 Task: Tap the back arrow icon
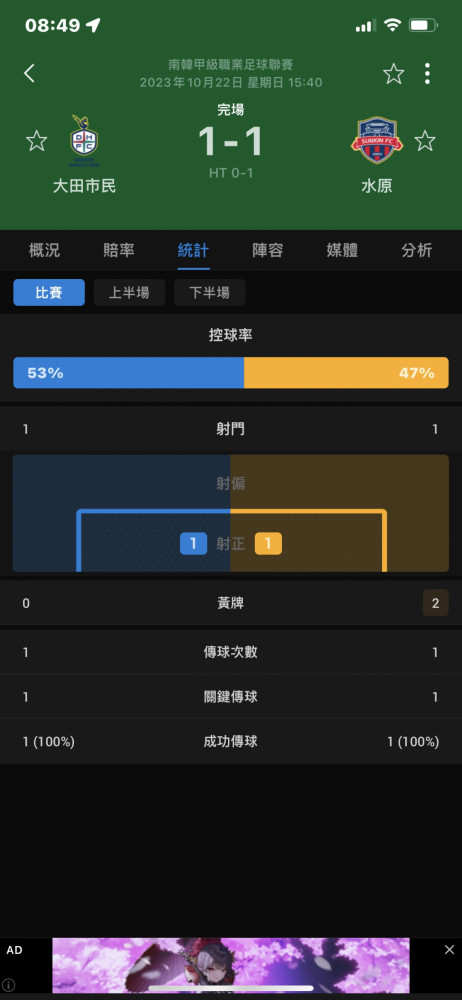click(29, 73)
